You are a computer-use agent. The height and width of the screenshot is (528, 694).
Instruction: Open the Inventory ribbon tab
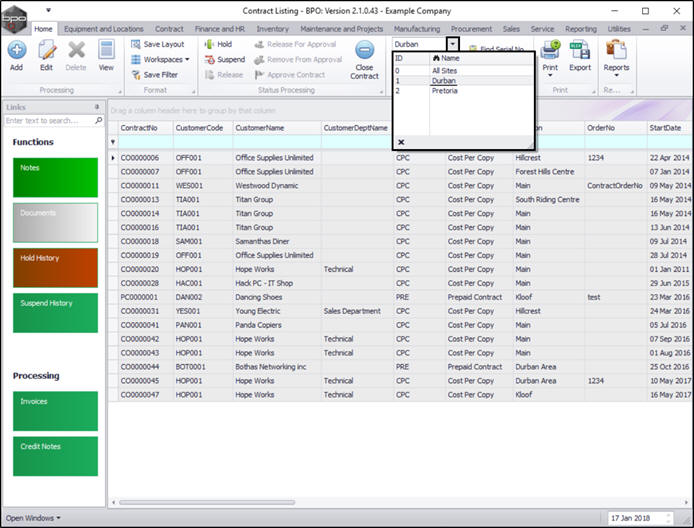273,29
